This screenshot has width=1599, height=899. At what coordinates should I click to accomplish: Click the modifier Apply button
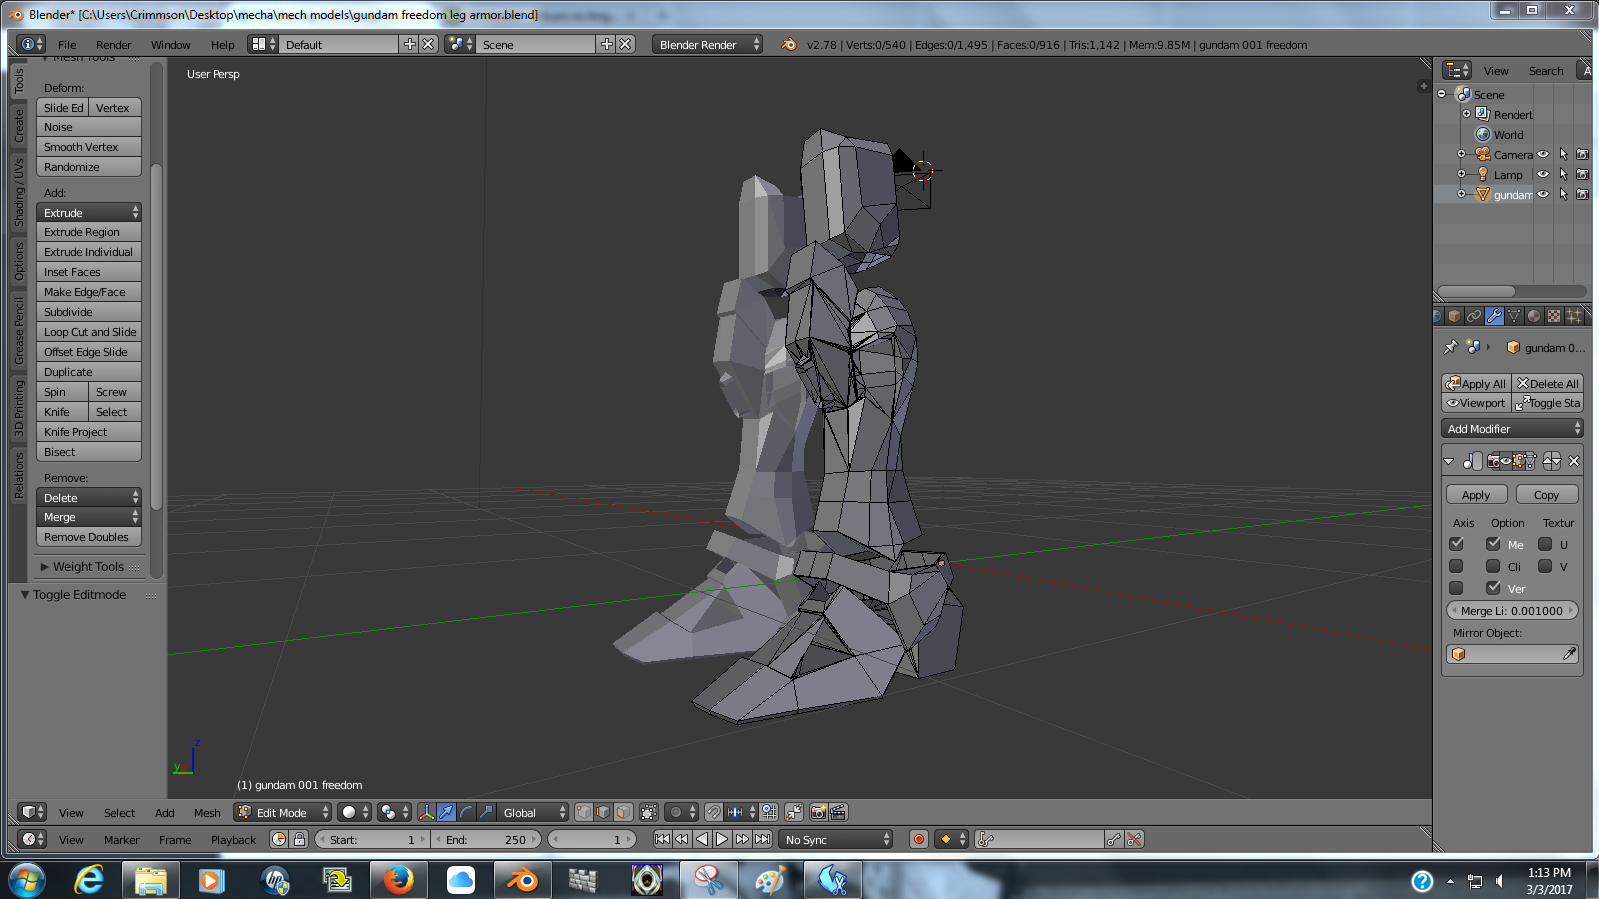pos(1476,494)
